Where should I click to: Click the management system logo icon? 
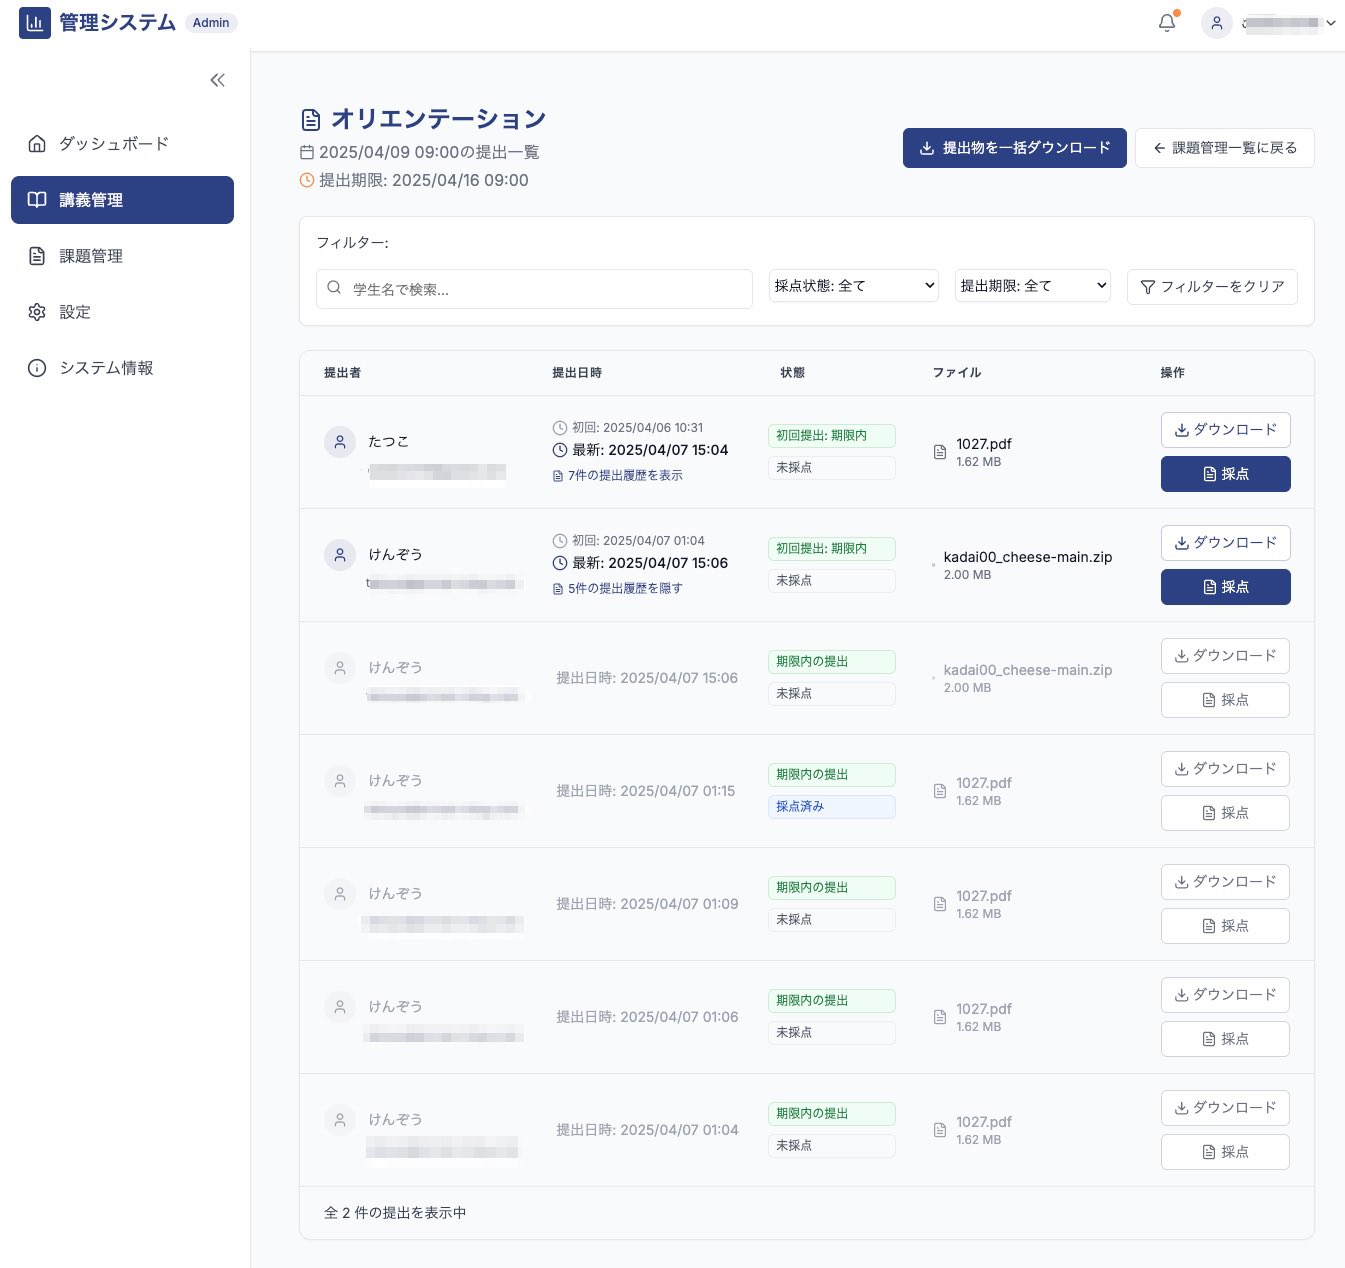tap(35, 23)
